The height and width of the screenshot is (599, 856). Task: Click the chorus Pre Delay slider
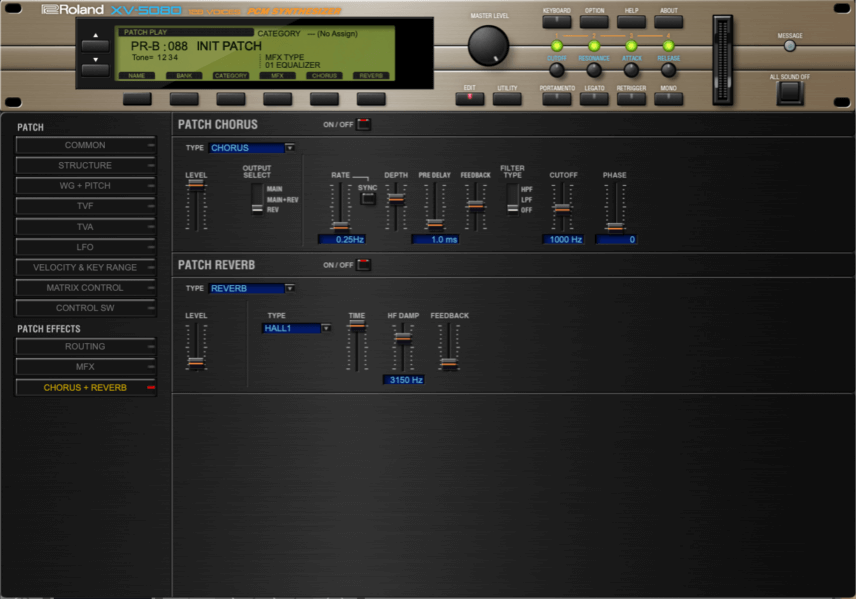tap(435, 207)
